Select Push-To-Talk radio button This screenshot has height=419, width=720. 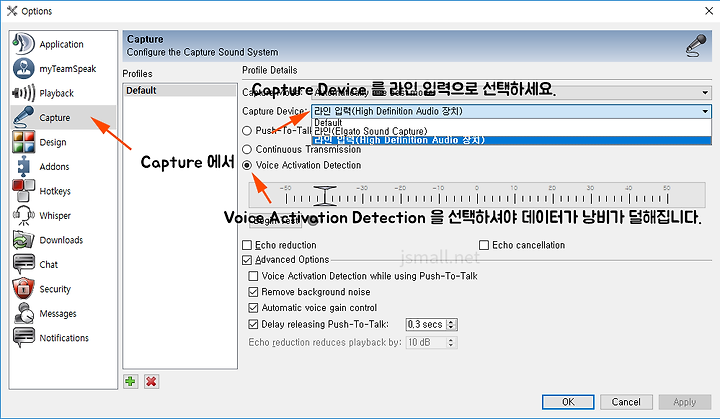pyautogui.click(x=247, y=131)
